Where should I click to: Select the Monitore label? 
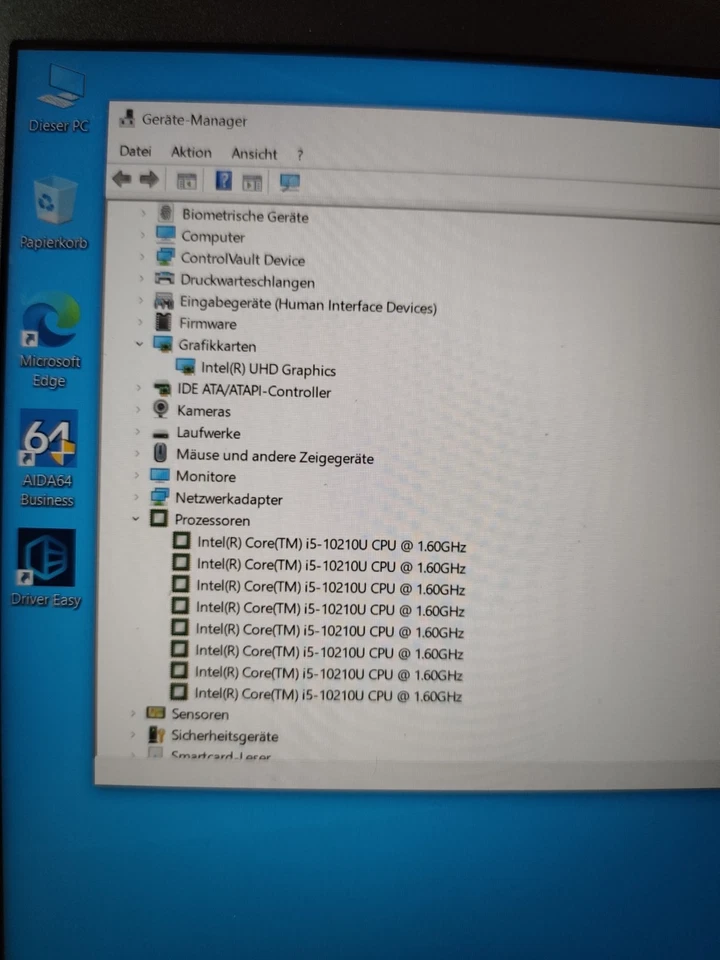[205, 476]
